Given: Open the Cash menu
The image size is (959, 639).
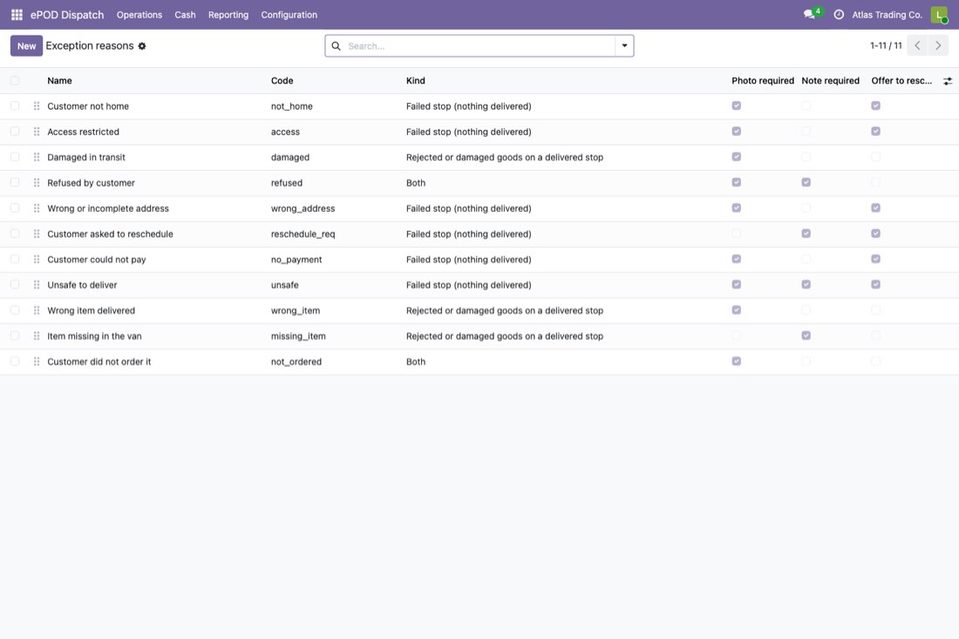Looking at the screenshot, I should point(185,15).
